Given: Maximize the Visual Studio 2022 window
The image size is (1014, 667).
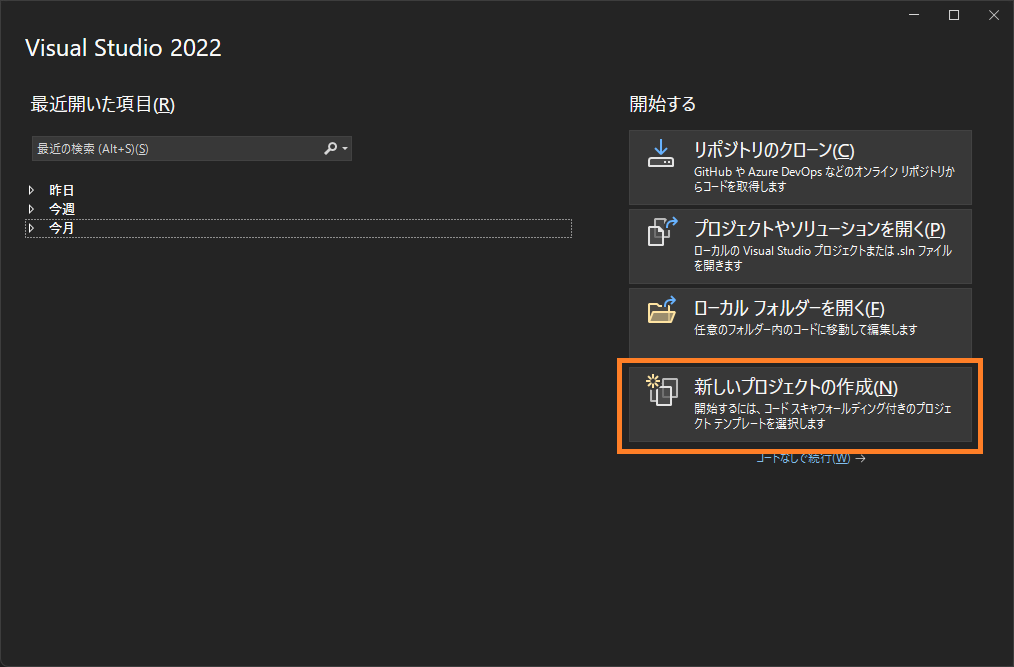Looking at the screenshot, I should [x=954, y=15].
